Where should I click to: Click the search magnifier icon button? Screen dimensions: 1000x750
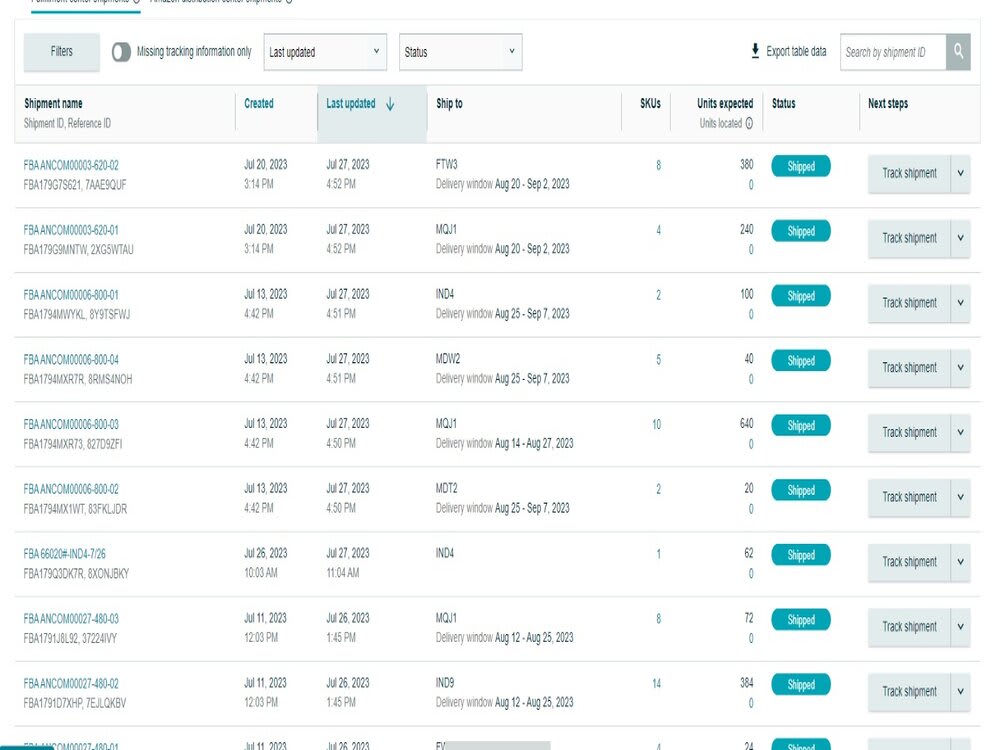(958, 52)
